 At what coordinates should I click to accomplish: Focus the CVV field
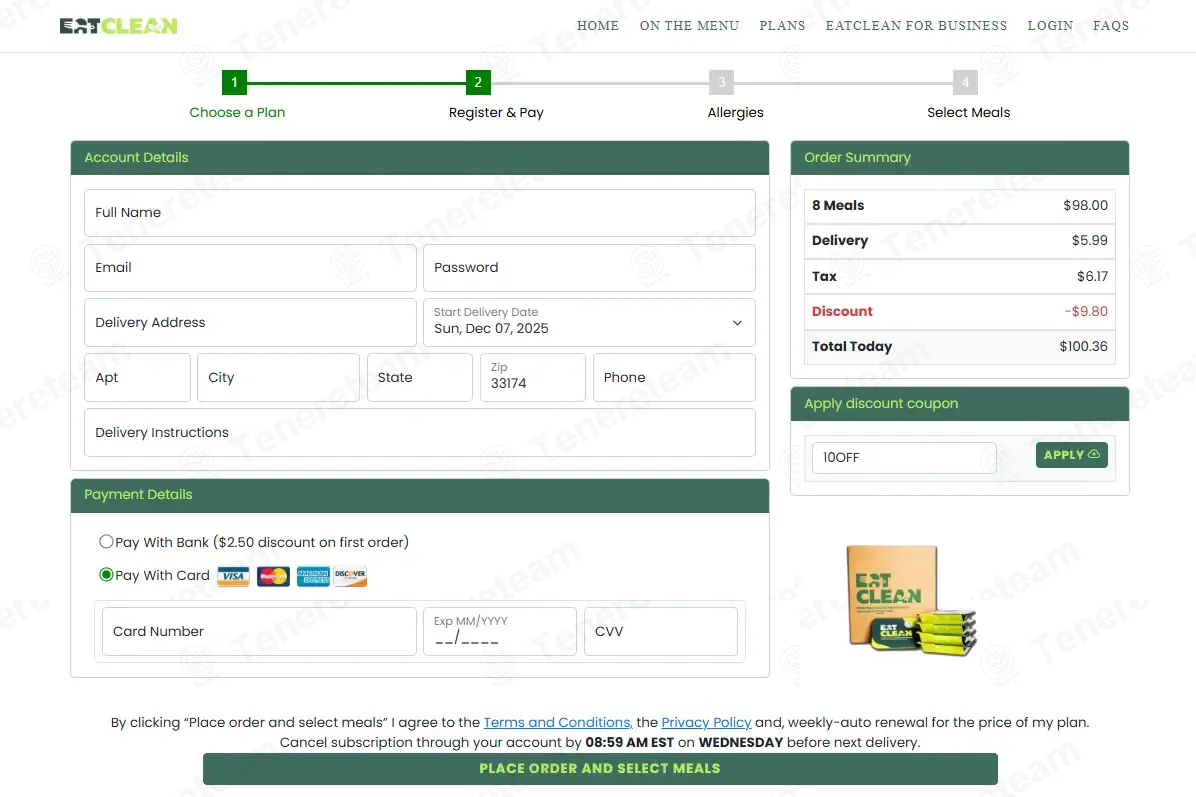pyautogui.click(x=661, y=631)
